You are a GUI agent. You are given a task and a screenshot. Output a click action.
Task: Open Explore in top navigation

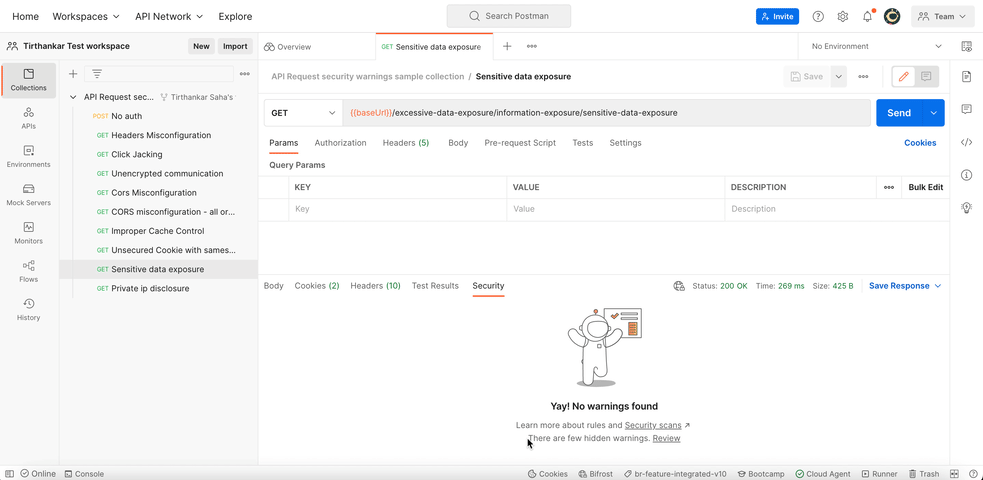point(235,16)
